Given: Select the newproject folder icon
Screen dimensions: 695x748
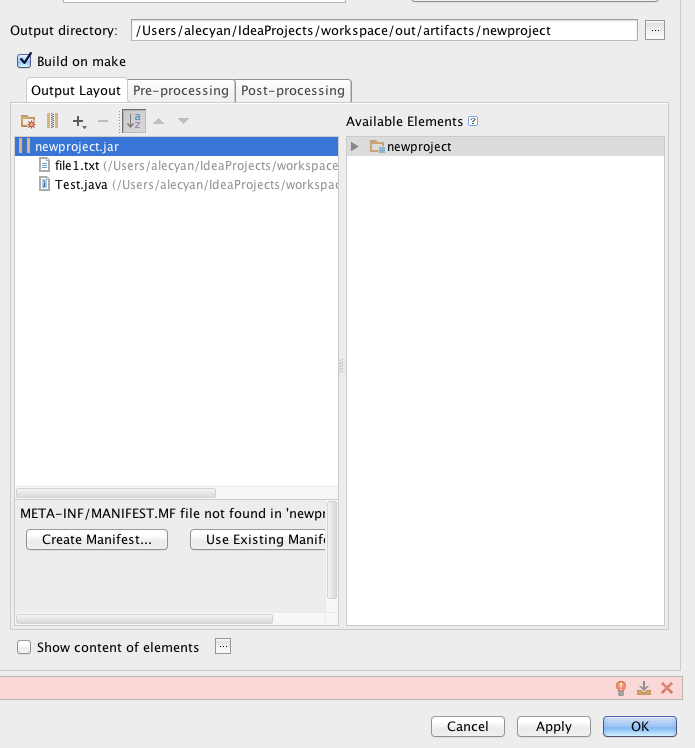Looking at the screenshot, I should pyautogui.click(x=377, y=146).
